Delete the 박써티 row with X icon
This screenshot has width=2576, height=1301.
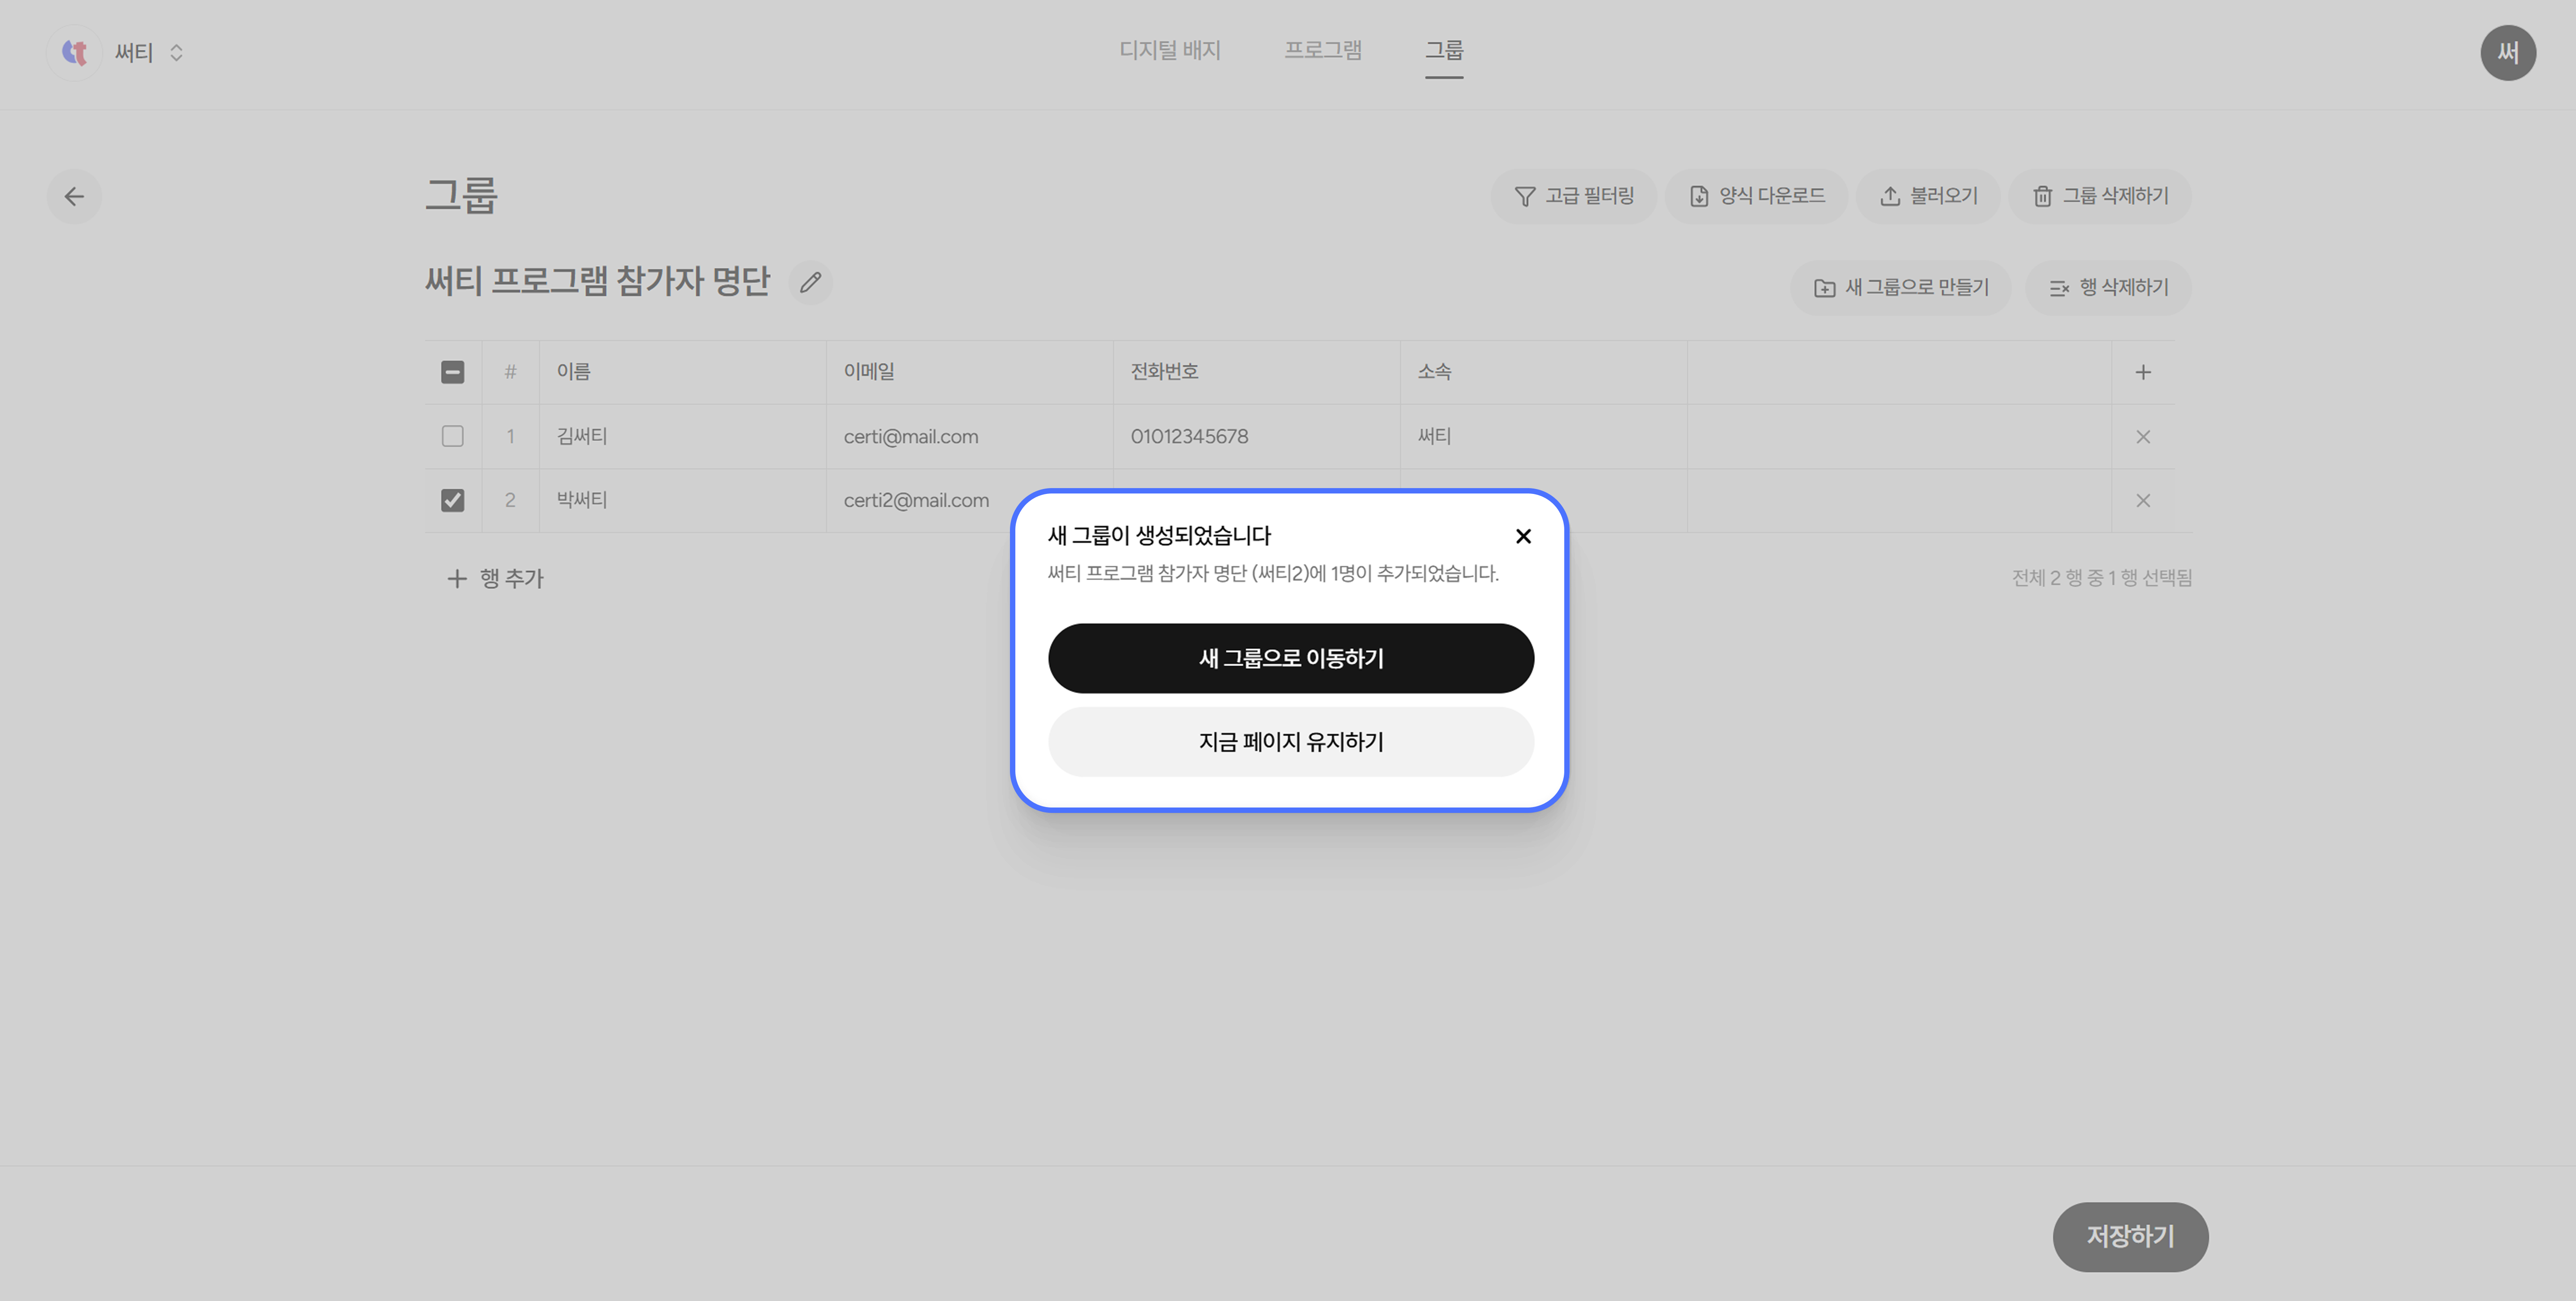coord(2143,500)
